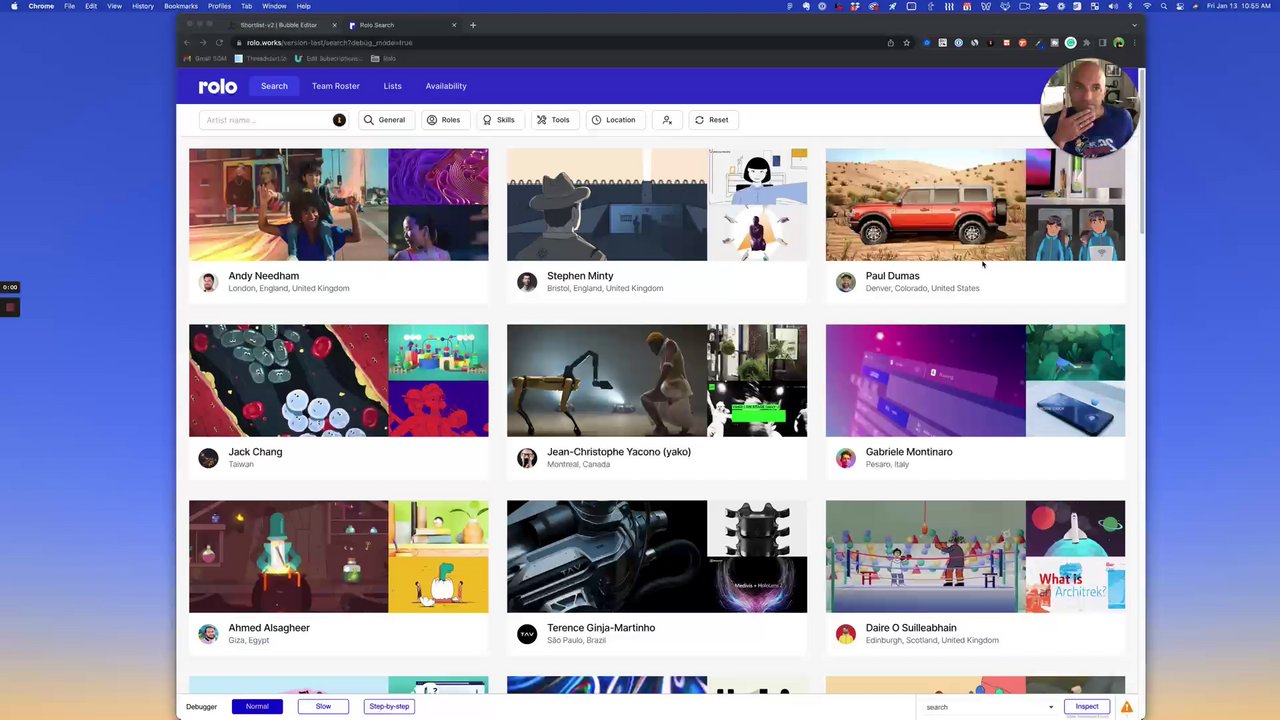Click Jean-Christophe Yacono's avatar
This screenshot has width=1280, height=720.
(x=527, y=458)
